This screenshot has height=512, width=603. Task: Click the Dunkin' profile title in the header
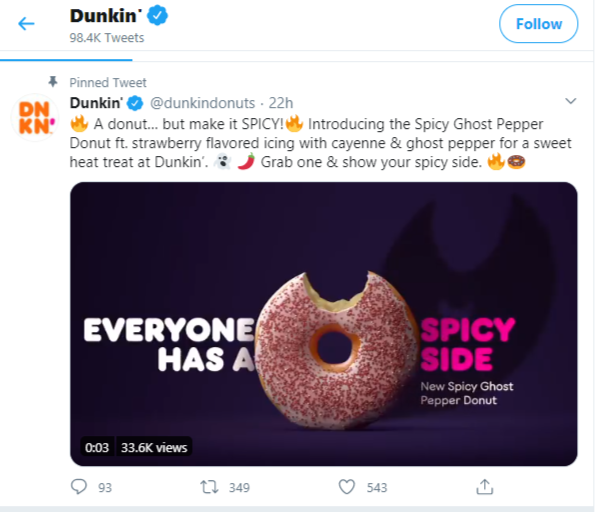pyautogui.click(x=107, y=16)
